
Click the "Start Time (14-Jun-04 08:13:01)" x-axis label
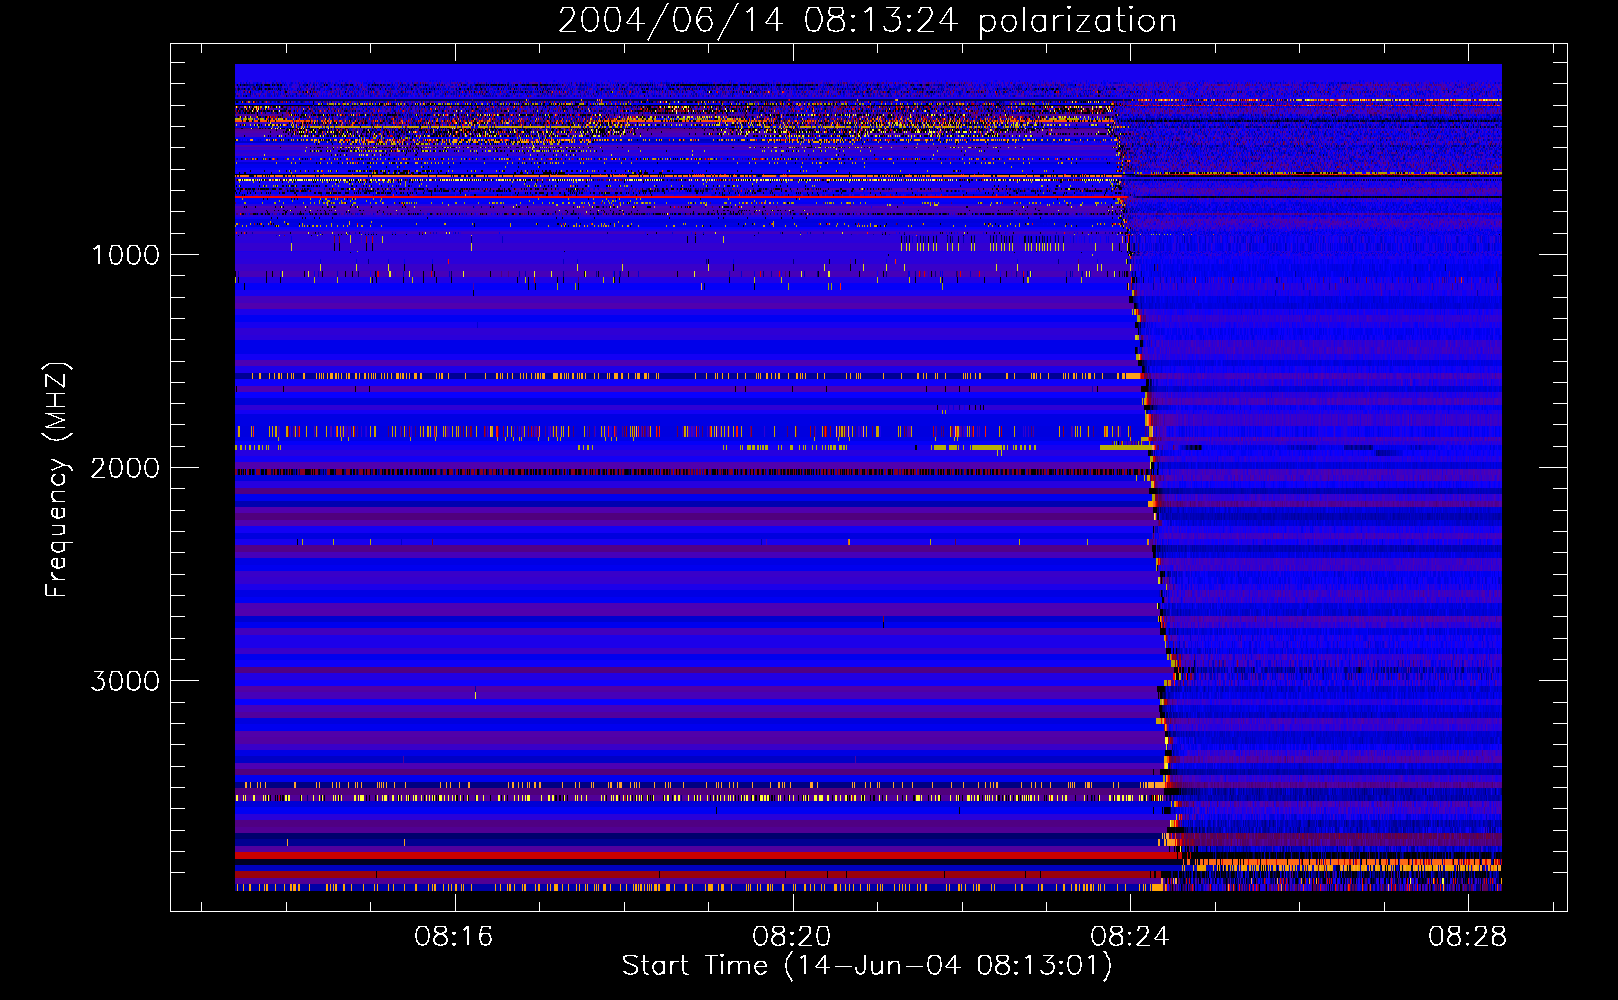(867, 966)
